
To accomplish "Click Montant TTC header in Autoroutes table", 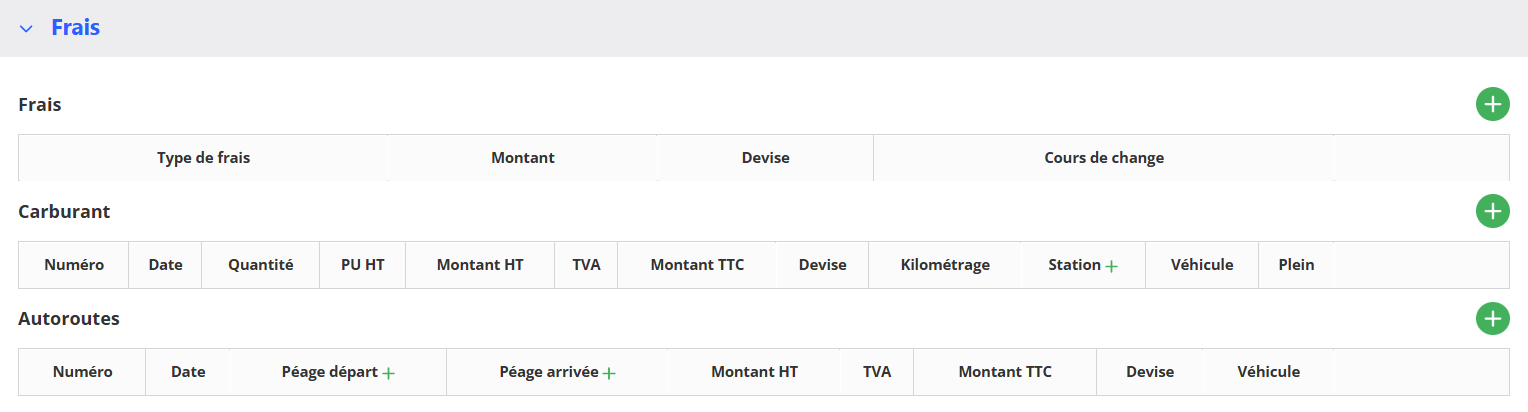I will tap(1005, 372).
